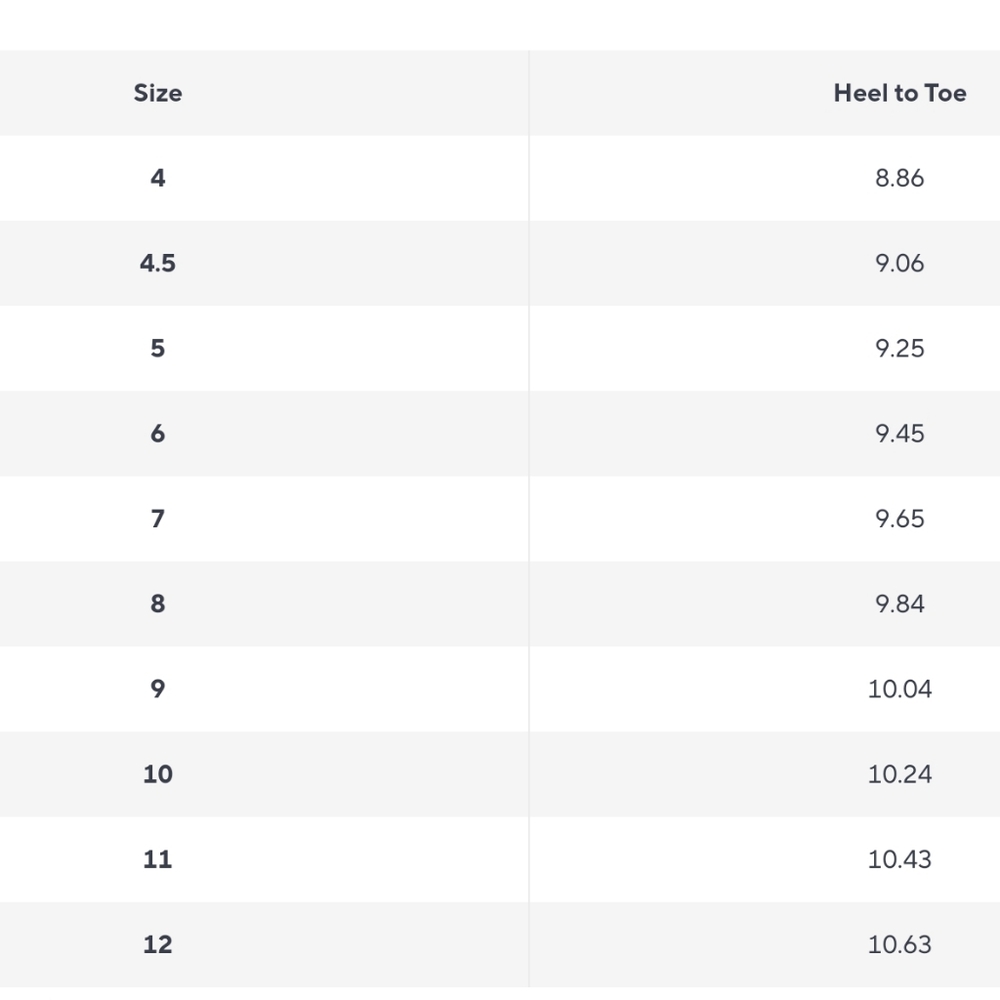This screenshot has width=1000, height=1000.
Task: Click the Size column header
Action: (x=158, y=93)
